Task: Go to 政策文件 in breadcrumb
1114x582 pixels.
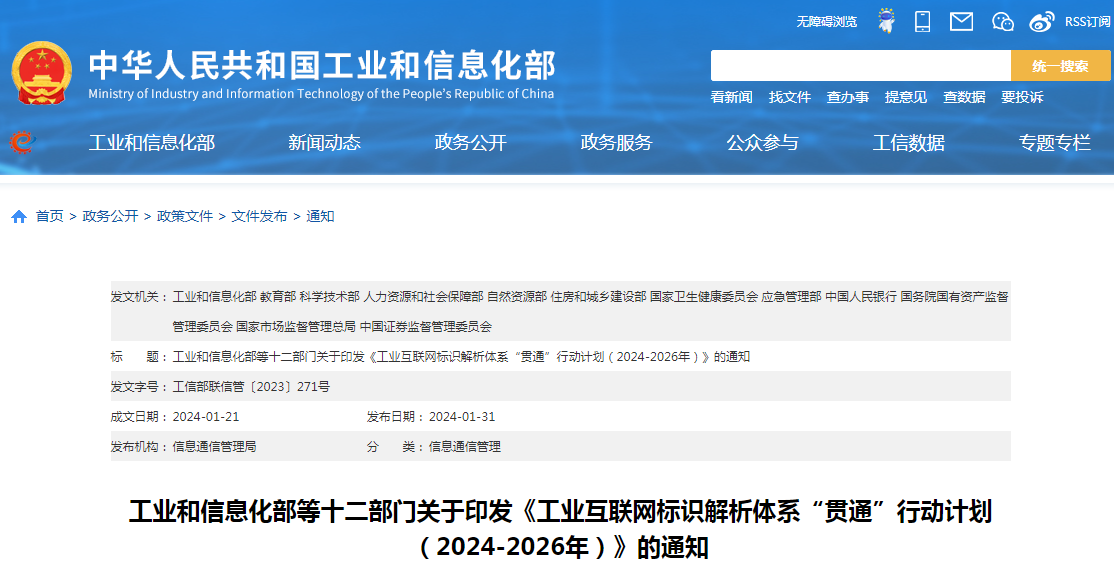Action: (x=185, y=216)
